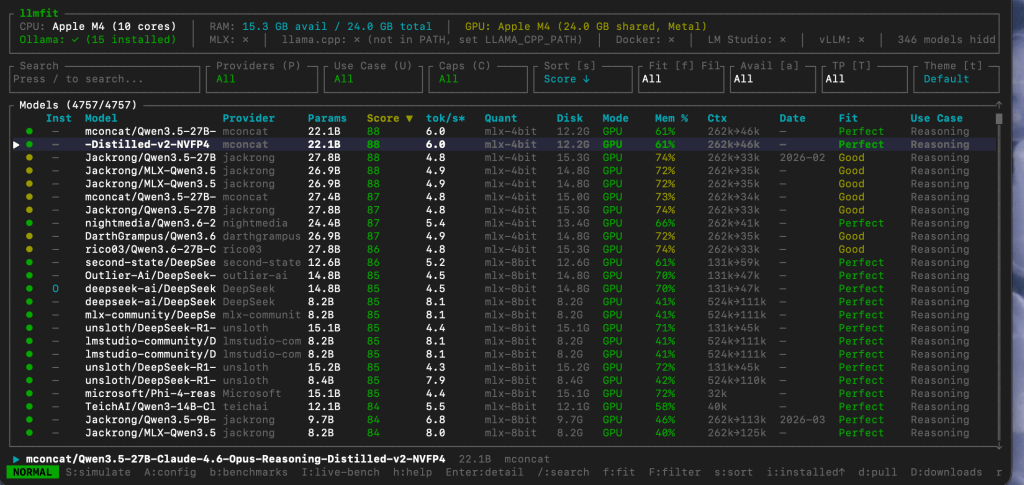Click the 'Models (4757/4757)' panel title

(x=78, y=105)
